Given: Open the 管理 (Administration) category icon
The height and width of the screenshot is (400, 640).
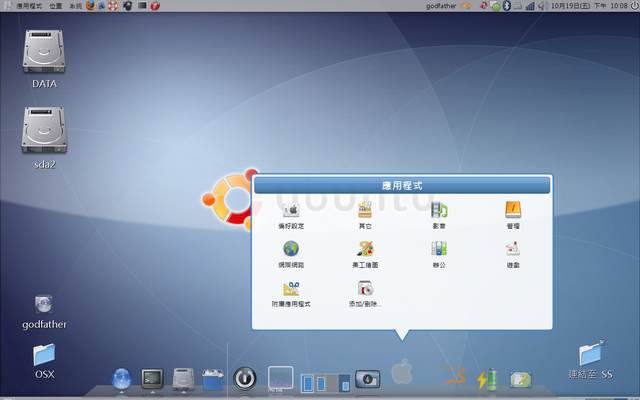Looking at the screenshot, I should coord(513,215).
